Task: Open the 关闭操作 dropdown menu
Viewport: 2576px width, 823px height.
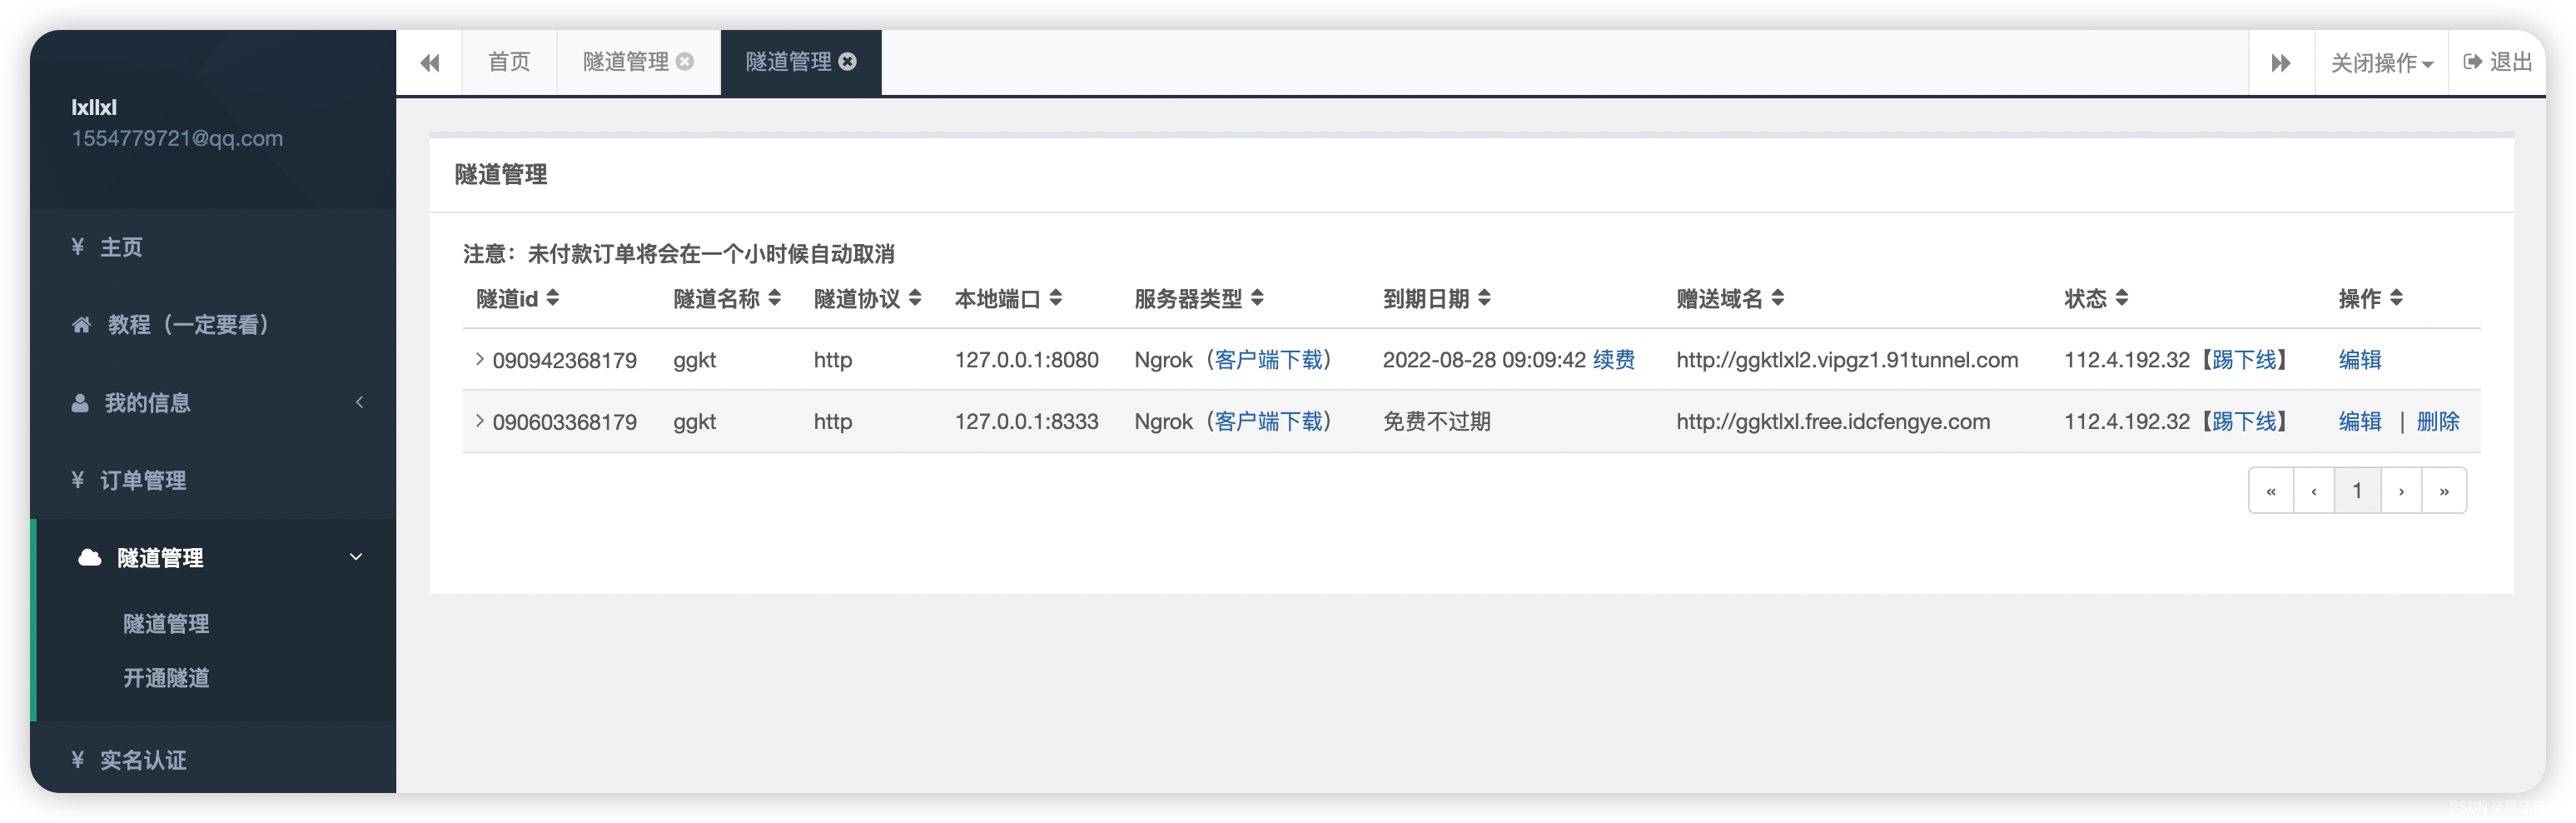Action: tap(2381, 63)
